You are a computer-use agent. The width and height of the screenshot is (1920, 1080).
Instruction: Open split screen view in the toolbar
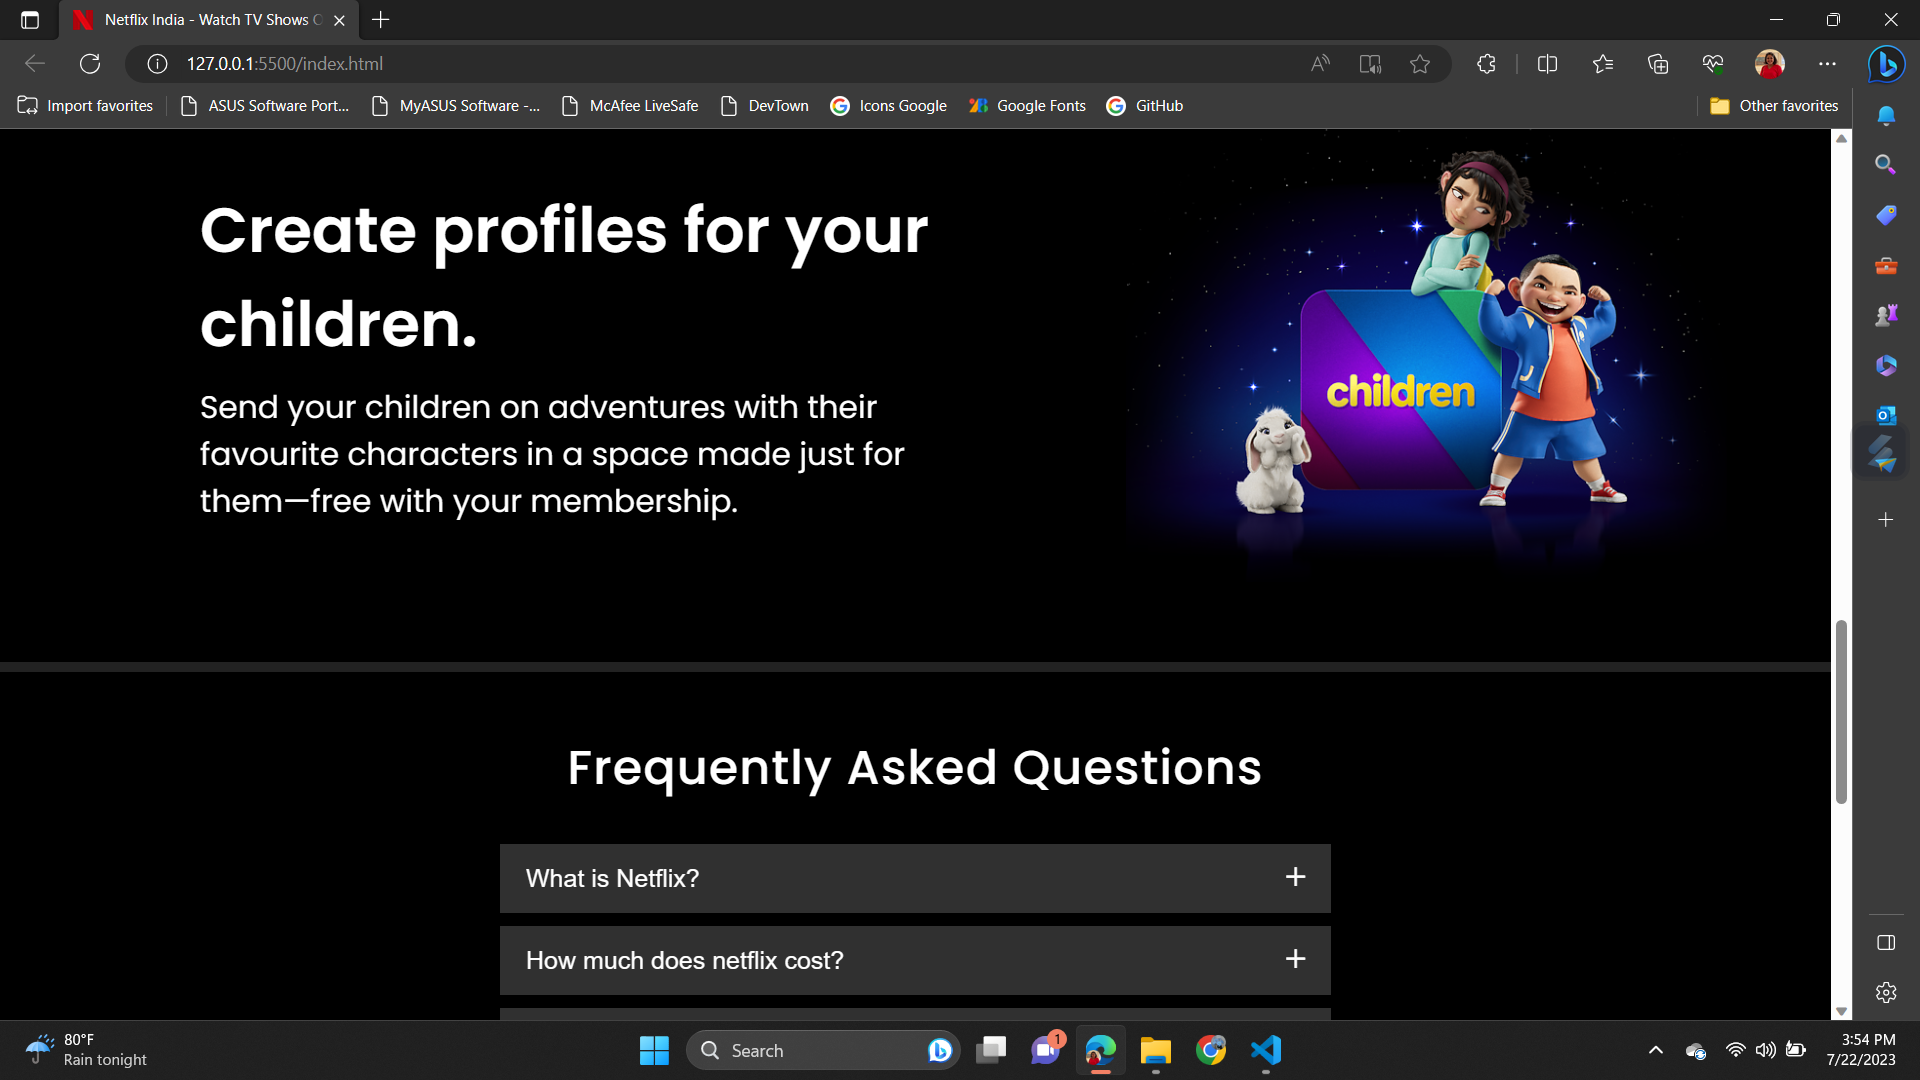click(1547, 63)
